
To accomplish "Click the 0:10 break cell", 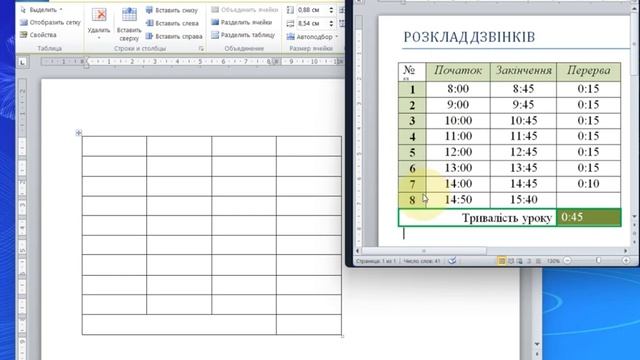I will coord(589,184).
